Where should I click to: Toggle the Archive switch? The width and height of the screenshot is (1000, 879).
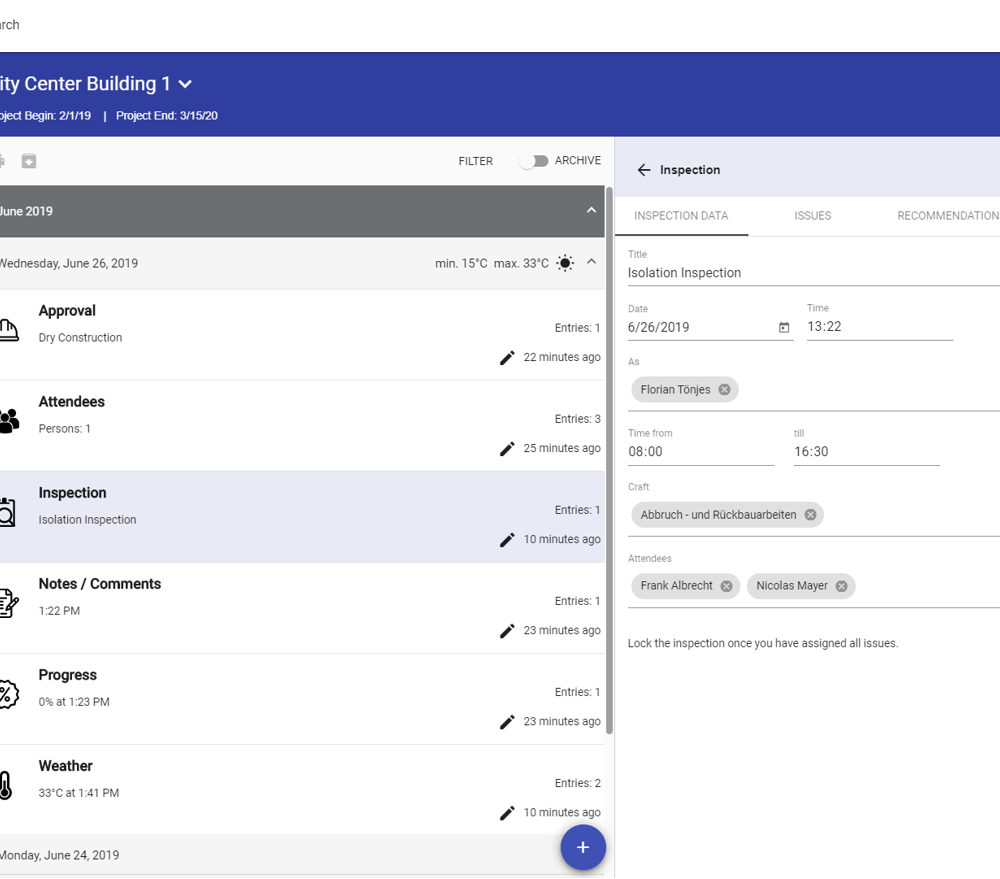point(534,161)
